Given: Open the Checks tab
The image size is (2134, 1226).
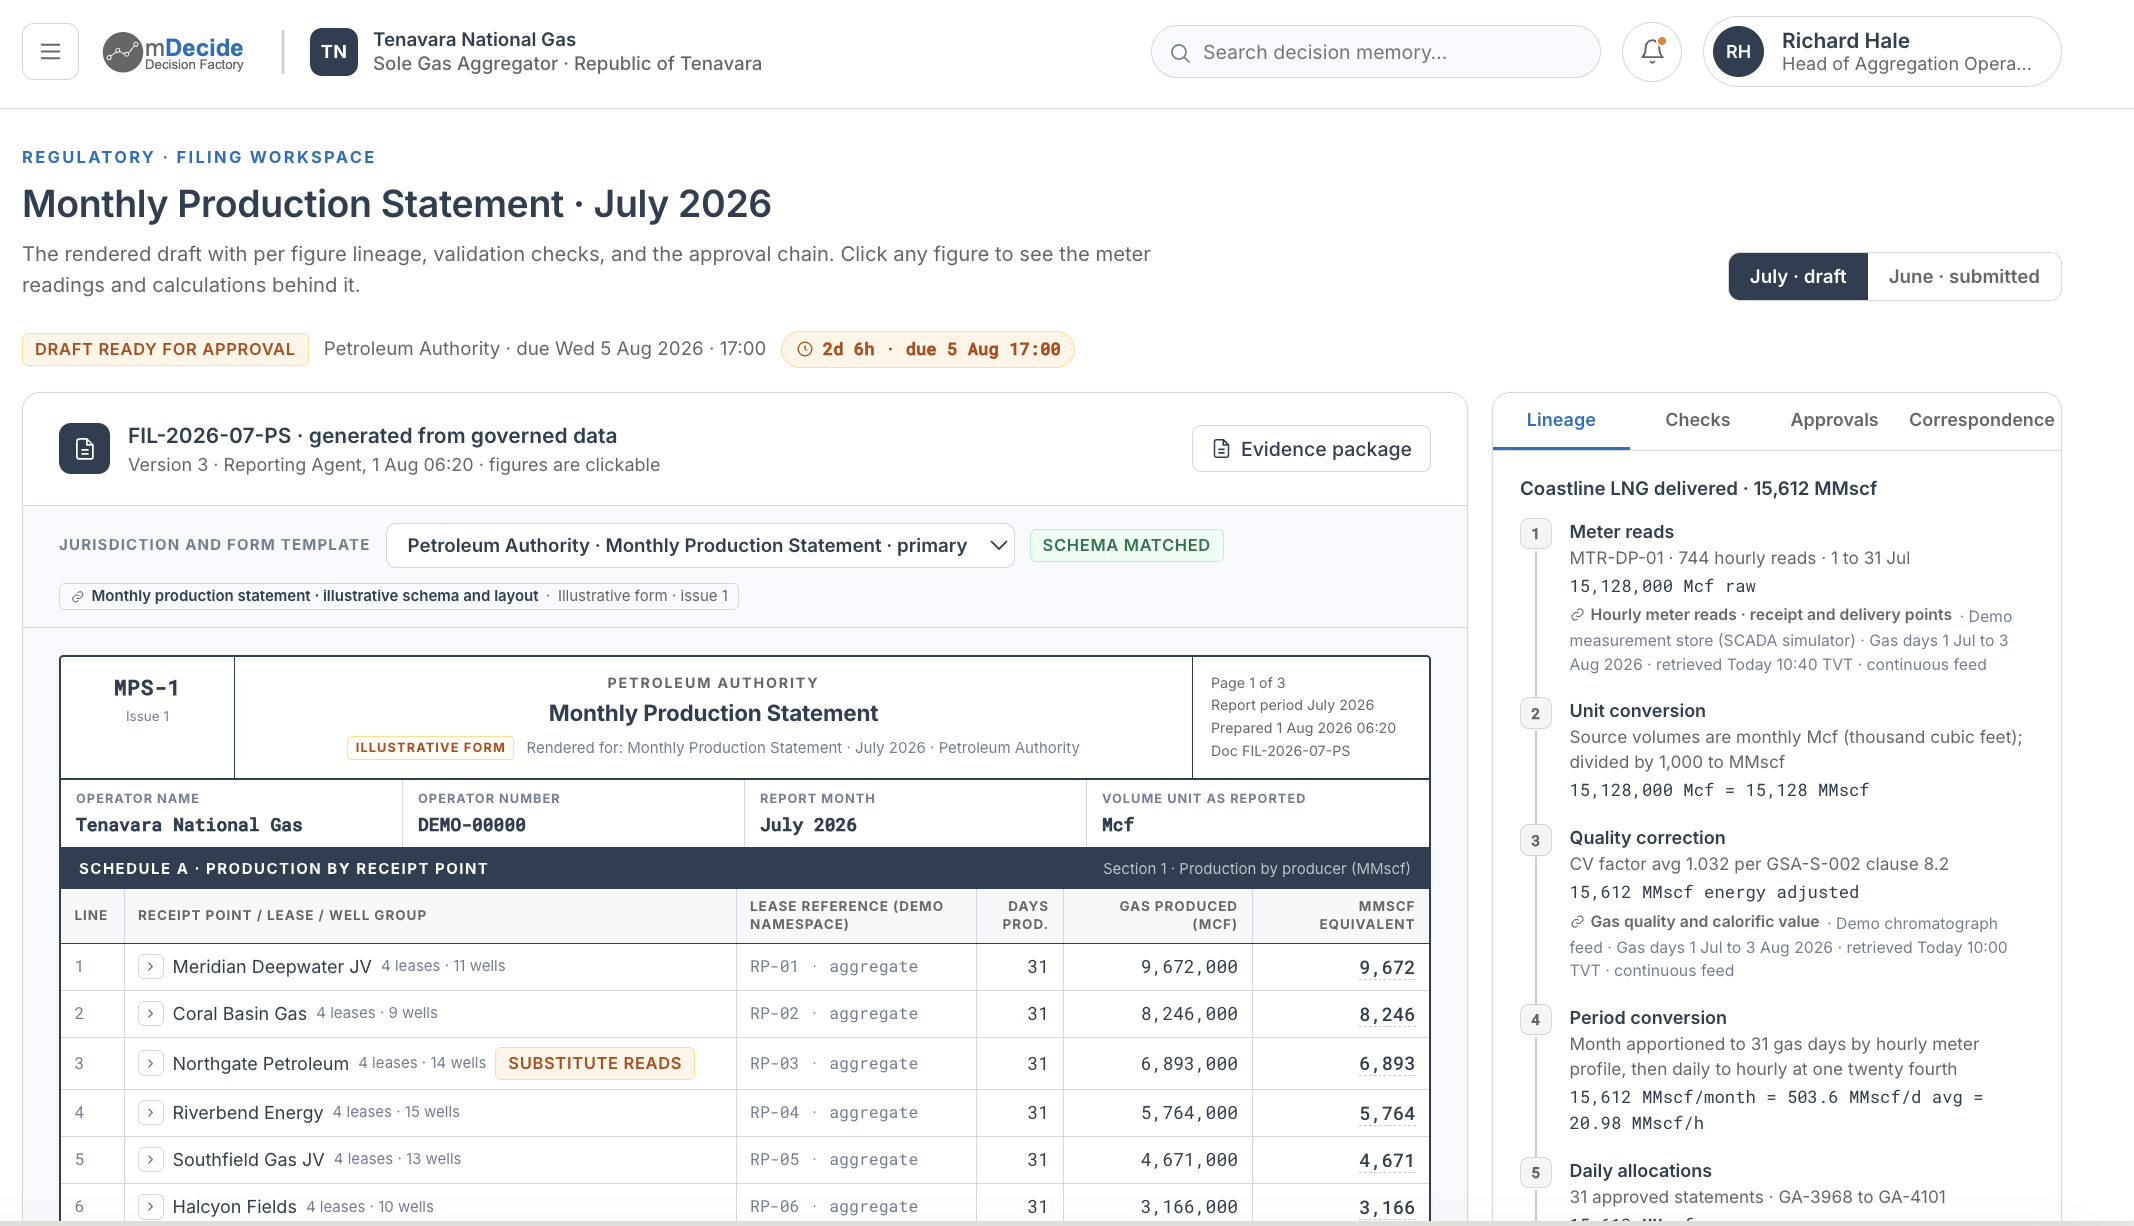Looking at the screenshot, I should point(1697,420).
